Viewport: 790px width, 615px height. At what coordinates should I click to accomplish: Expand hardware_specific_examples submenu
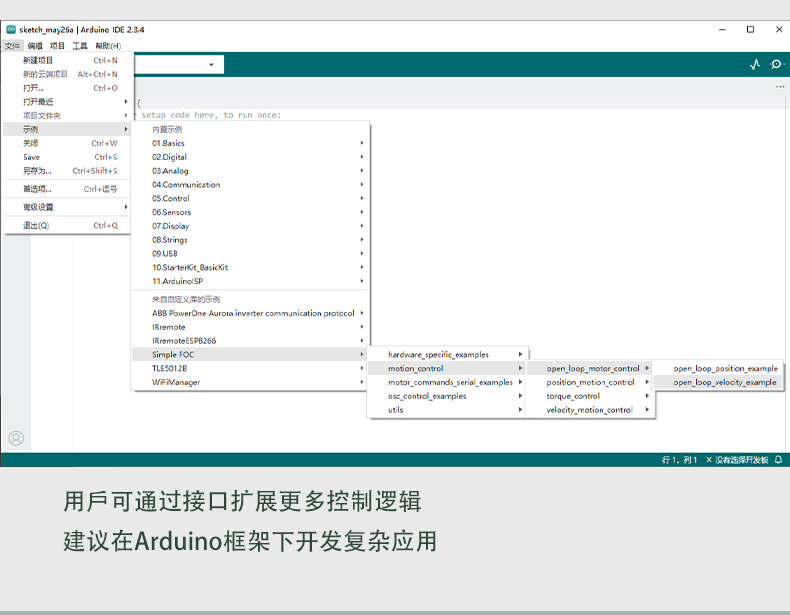point(447,355)
